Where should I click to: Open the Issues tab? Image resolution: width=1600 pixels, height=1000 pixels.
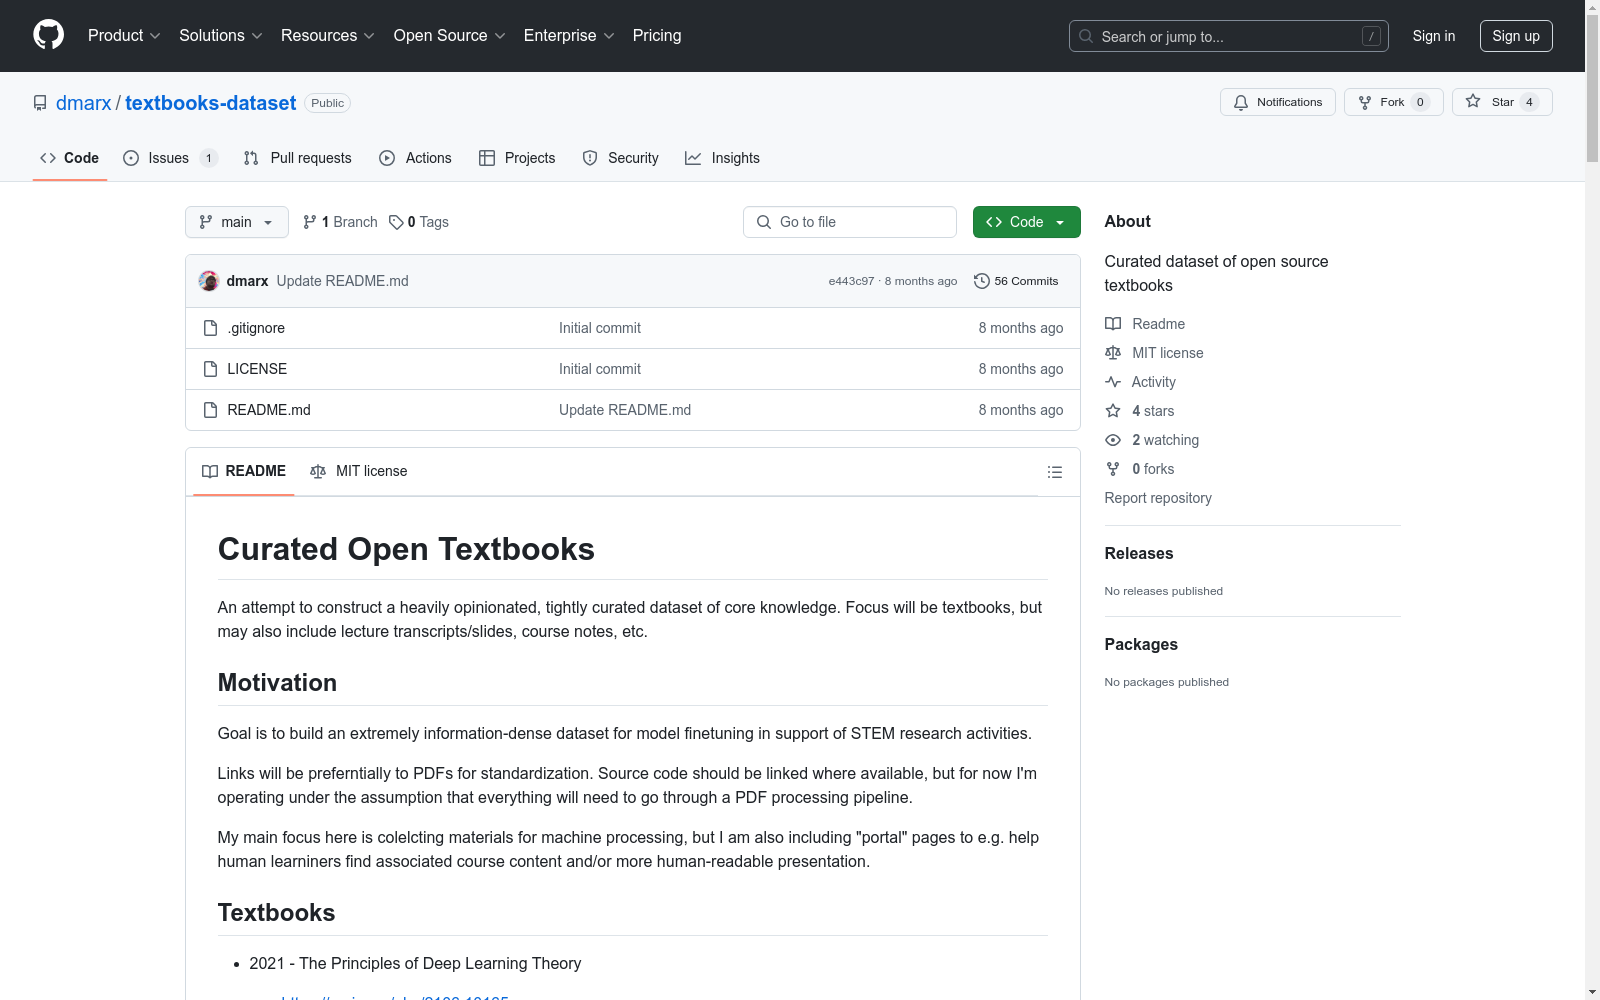[x=170, y=158]
